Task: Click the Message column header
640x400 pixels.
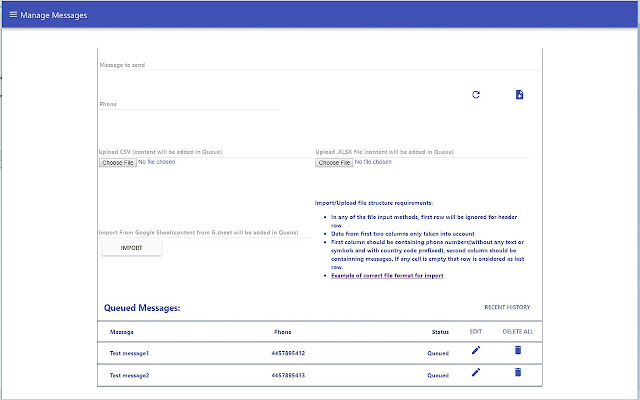Action: click(x=122, y=331)
